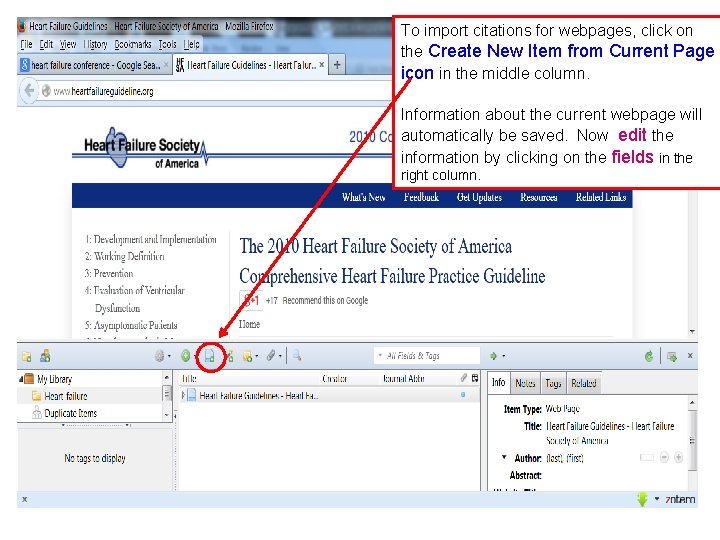
Task: Click the Resources navigation link
Action: coord(539,197)
